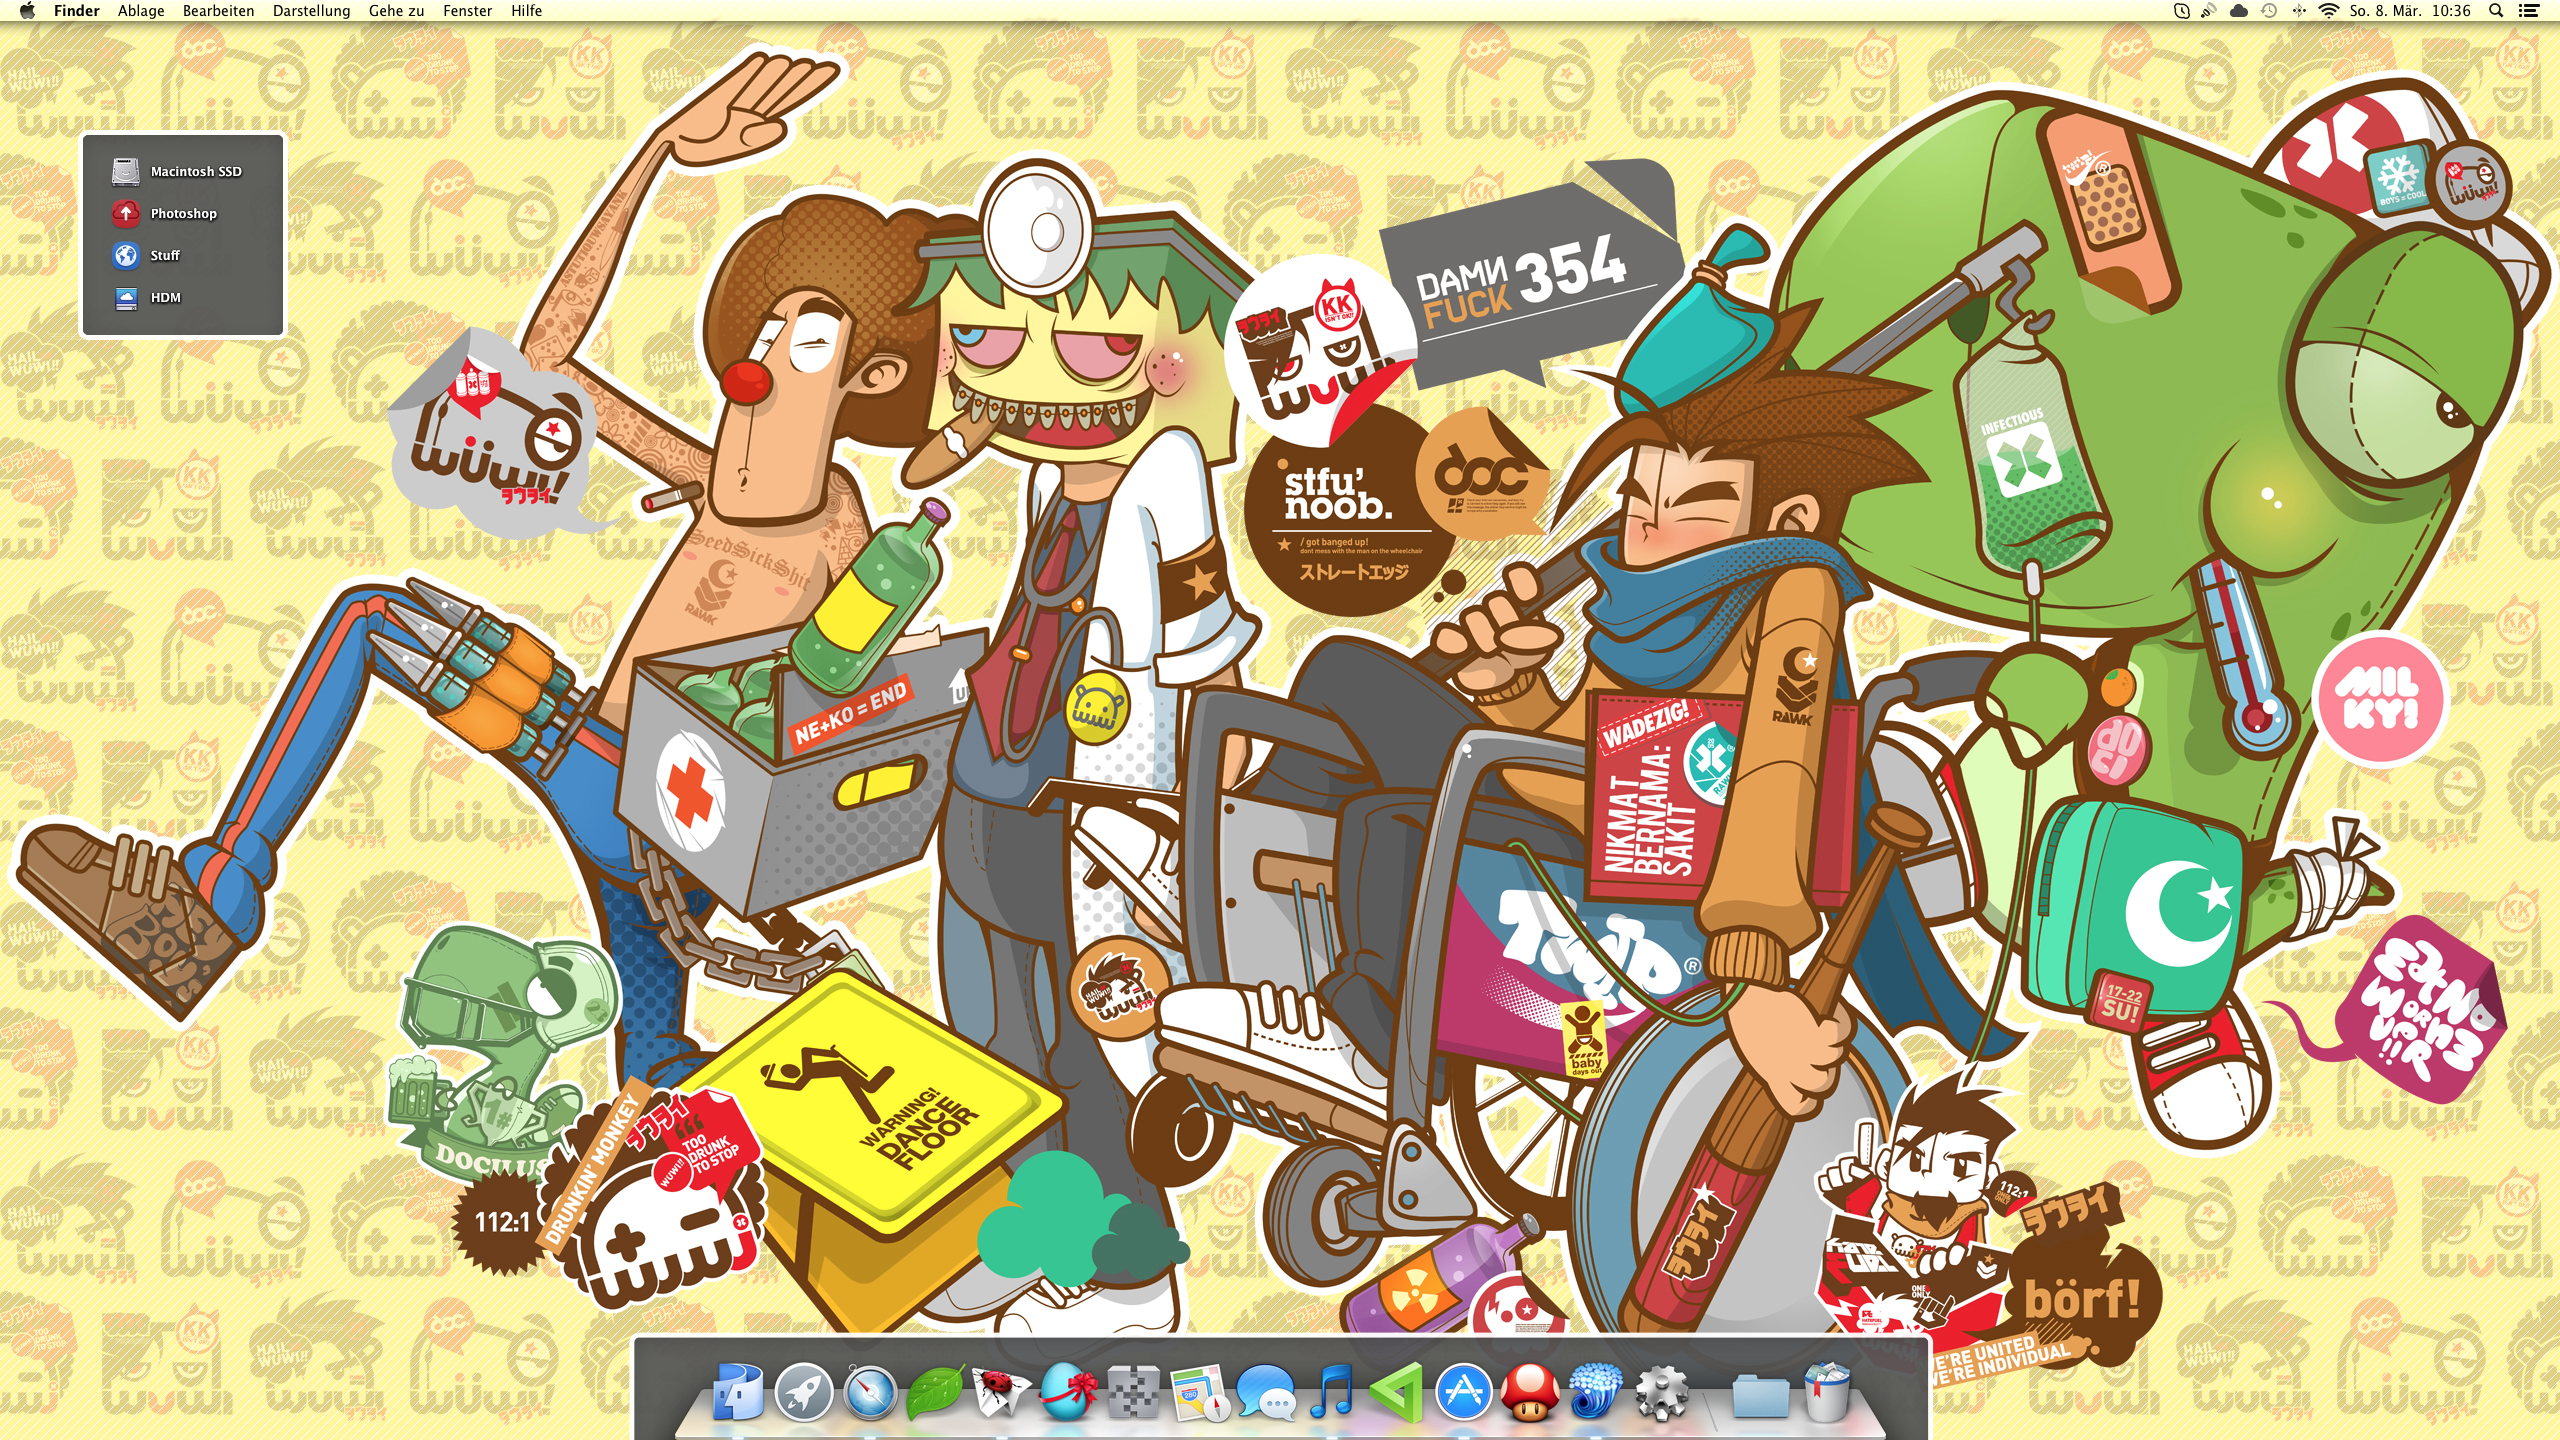The width and height of the screenshot is (2560, 1440).
Task: Open Time Machine menu bar icon
Action: tap(2269, 11)
